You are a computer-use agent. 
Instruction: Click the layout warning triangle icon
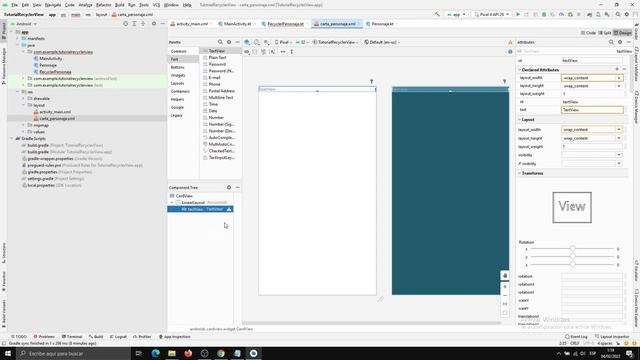click(x=510, y=42)
